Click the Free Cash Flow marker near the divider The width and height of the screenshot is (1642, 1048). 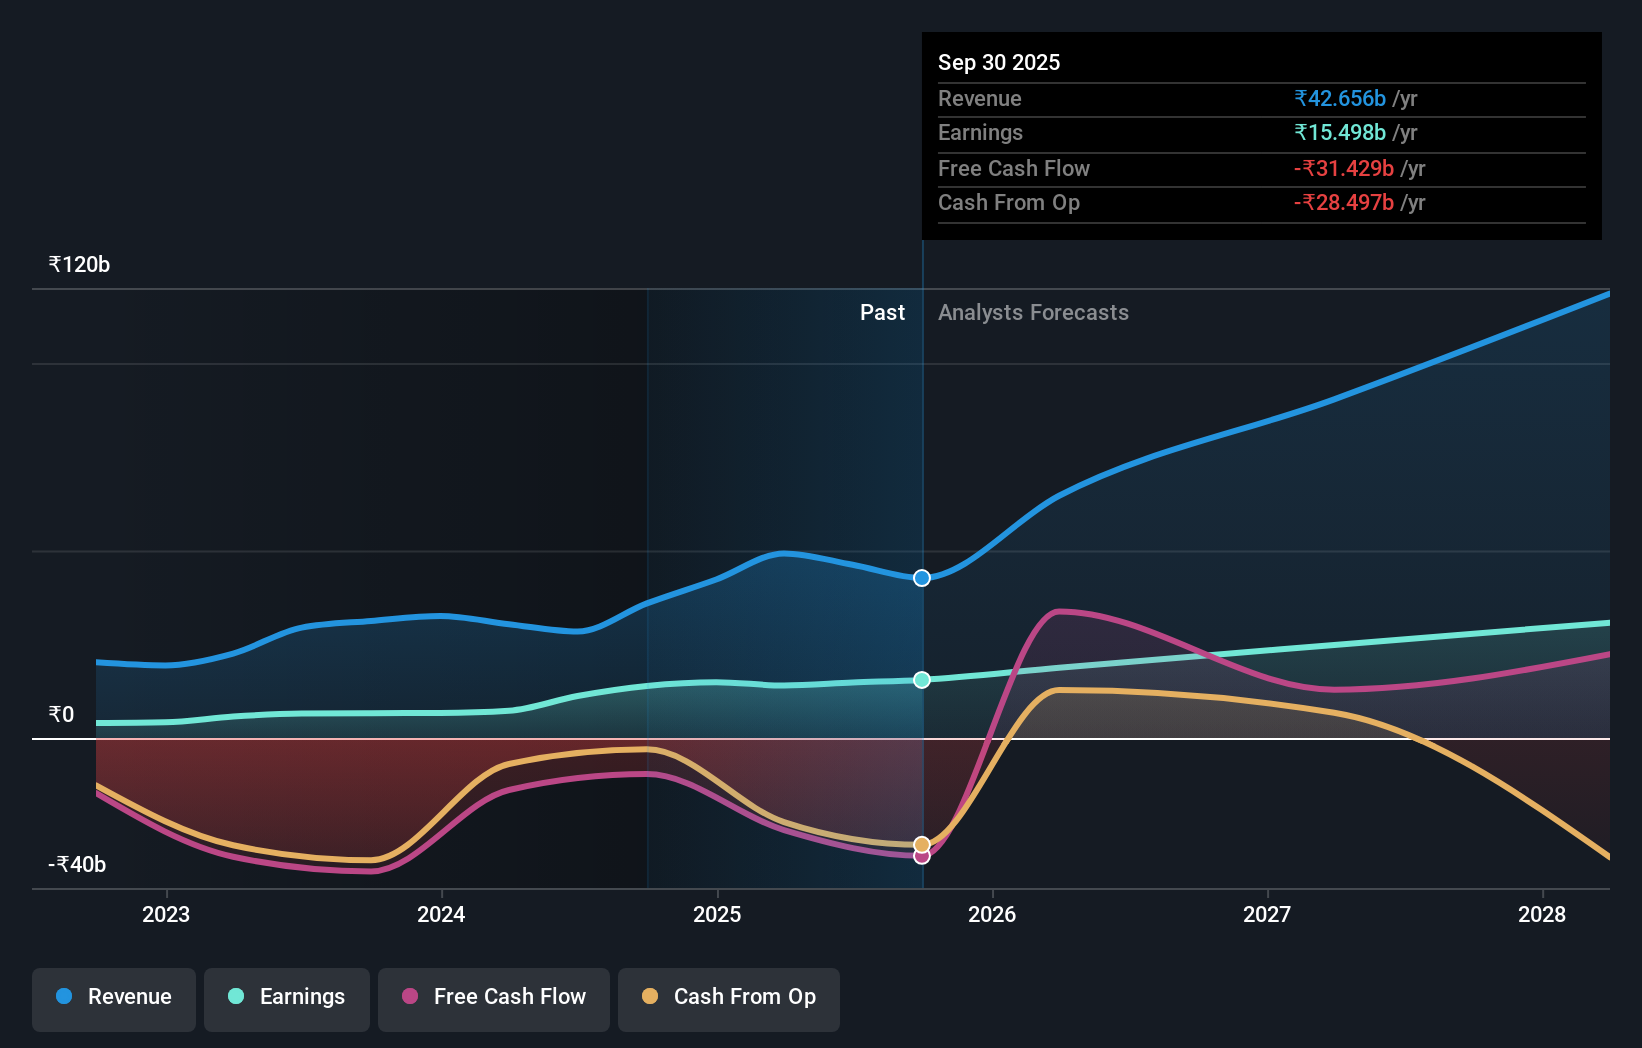[921, 856]
